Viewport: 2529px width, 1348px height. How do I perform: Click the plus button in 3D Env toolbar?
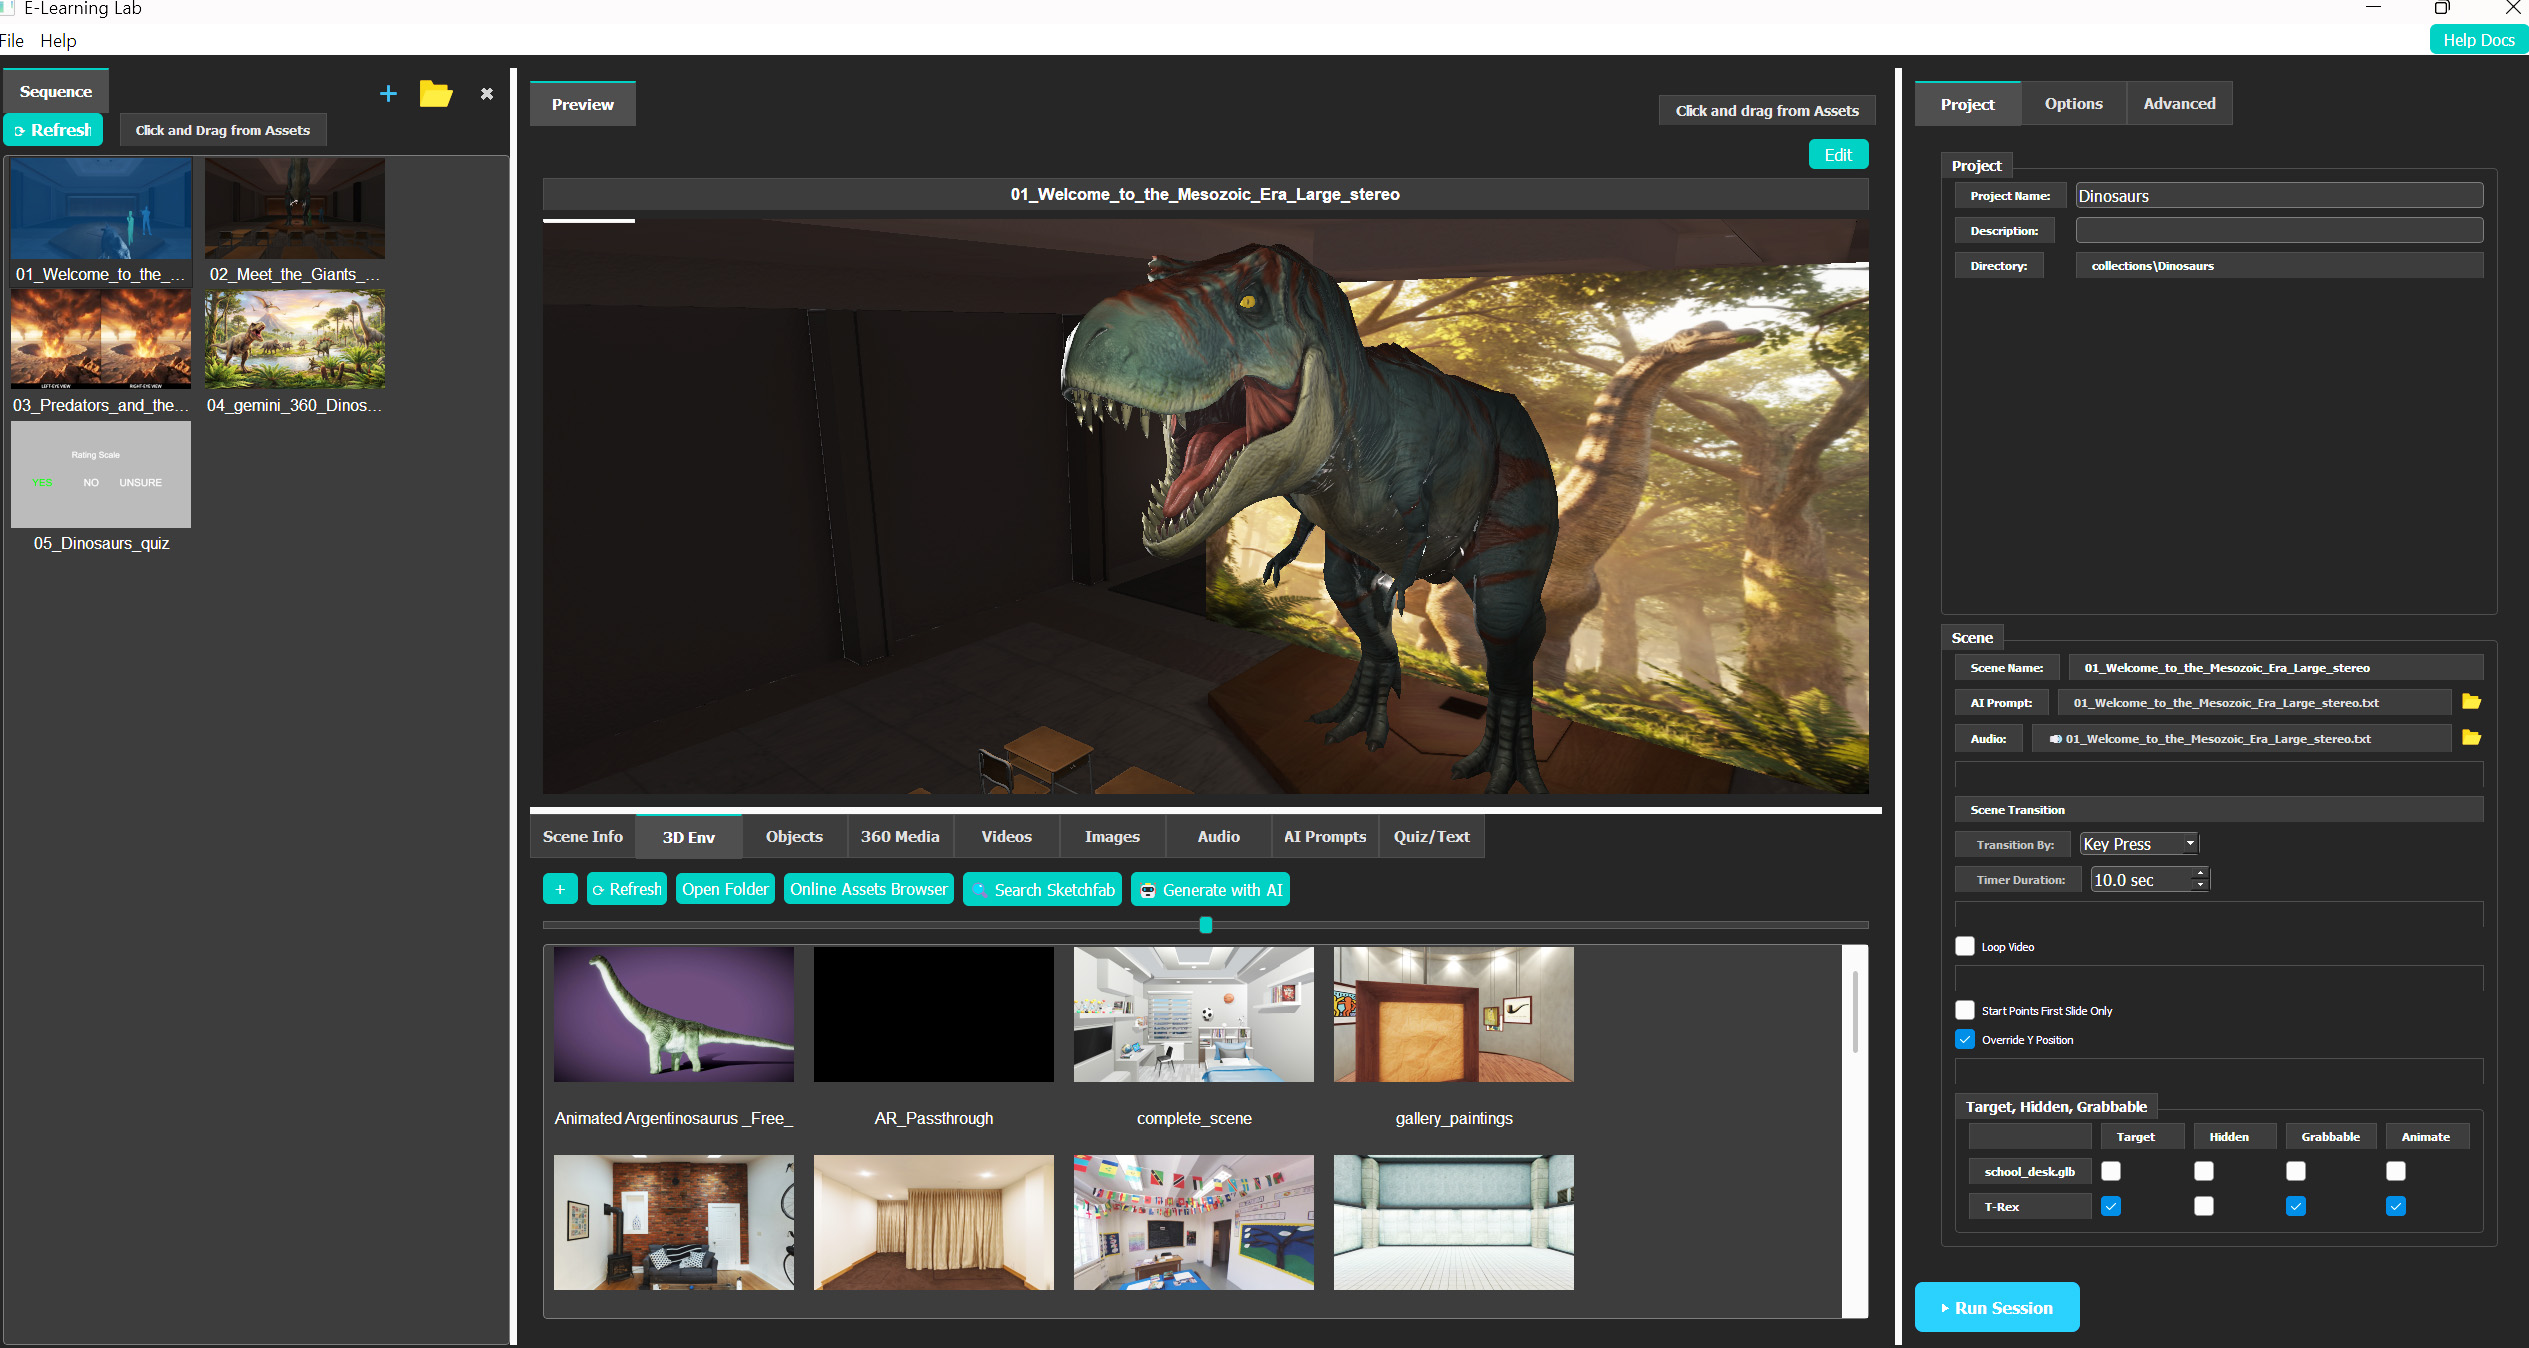tap(560, 889)
